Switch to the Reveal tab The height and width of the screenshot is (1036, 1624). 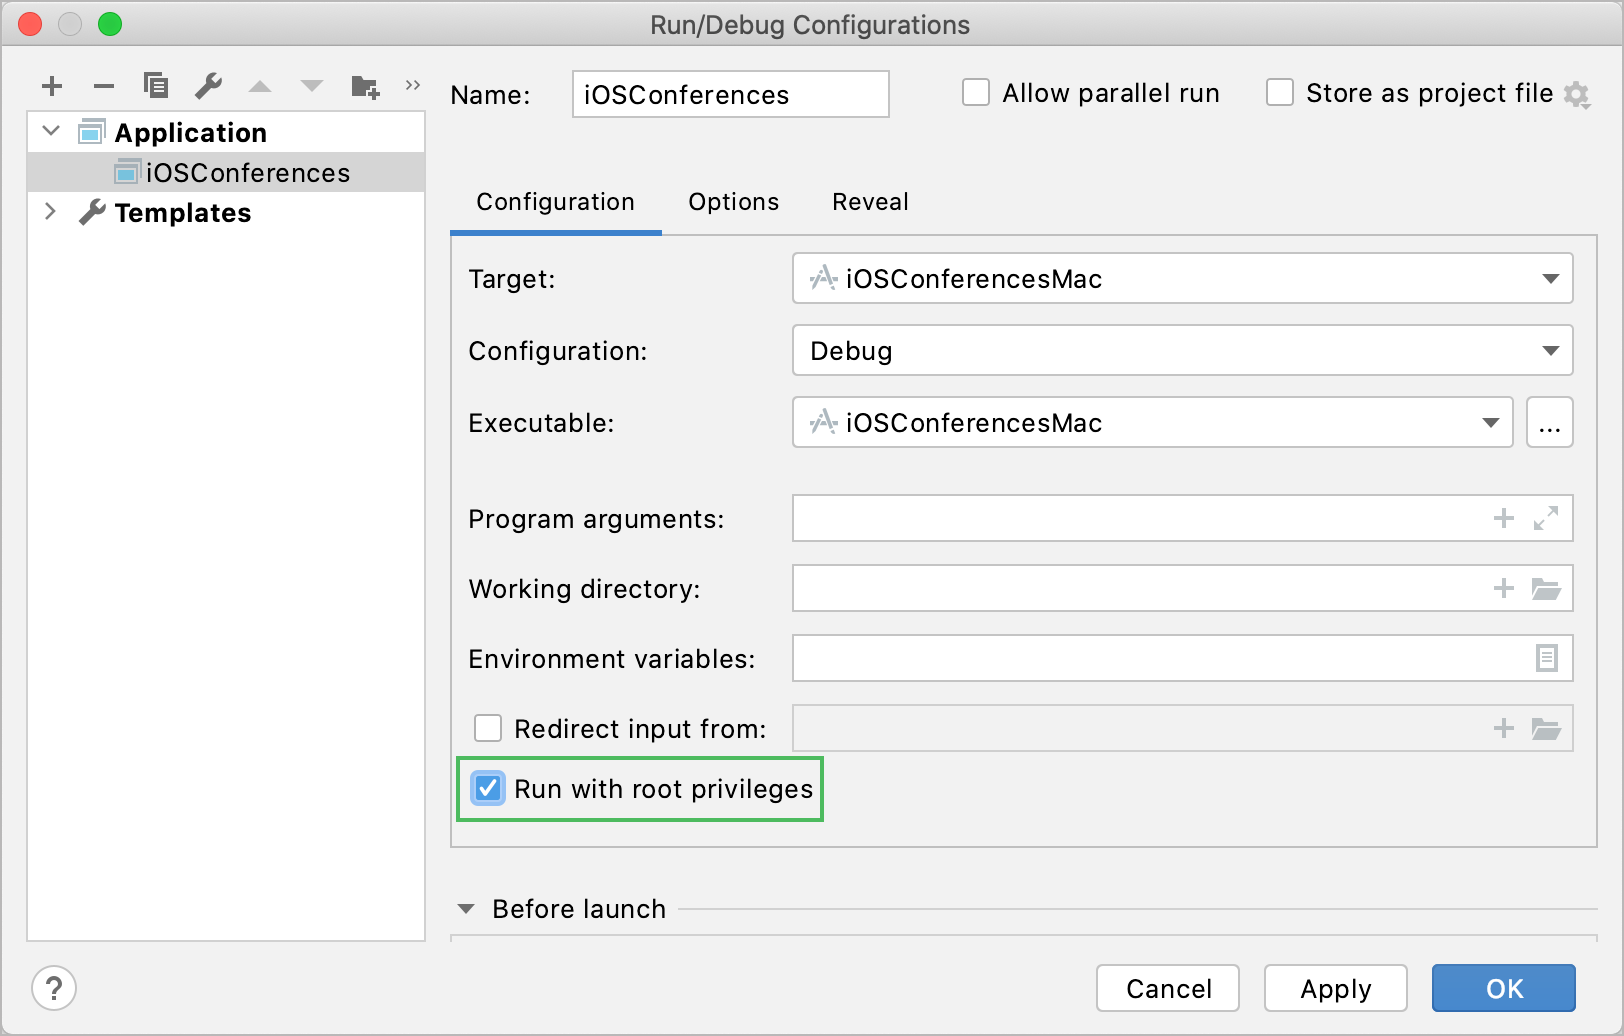coord(870,202)
